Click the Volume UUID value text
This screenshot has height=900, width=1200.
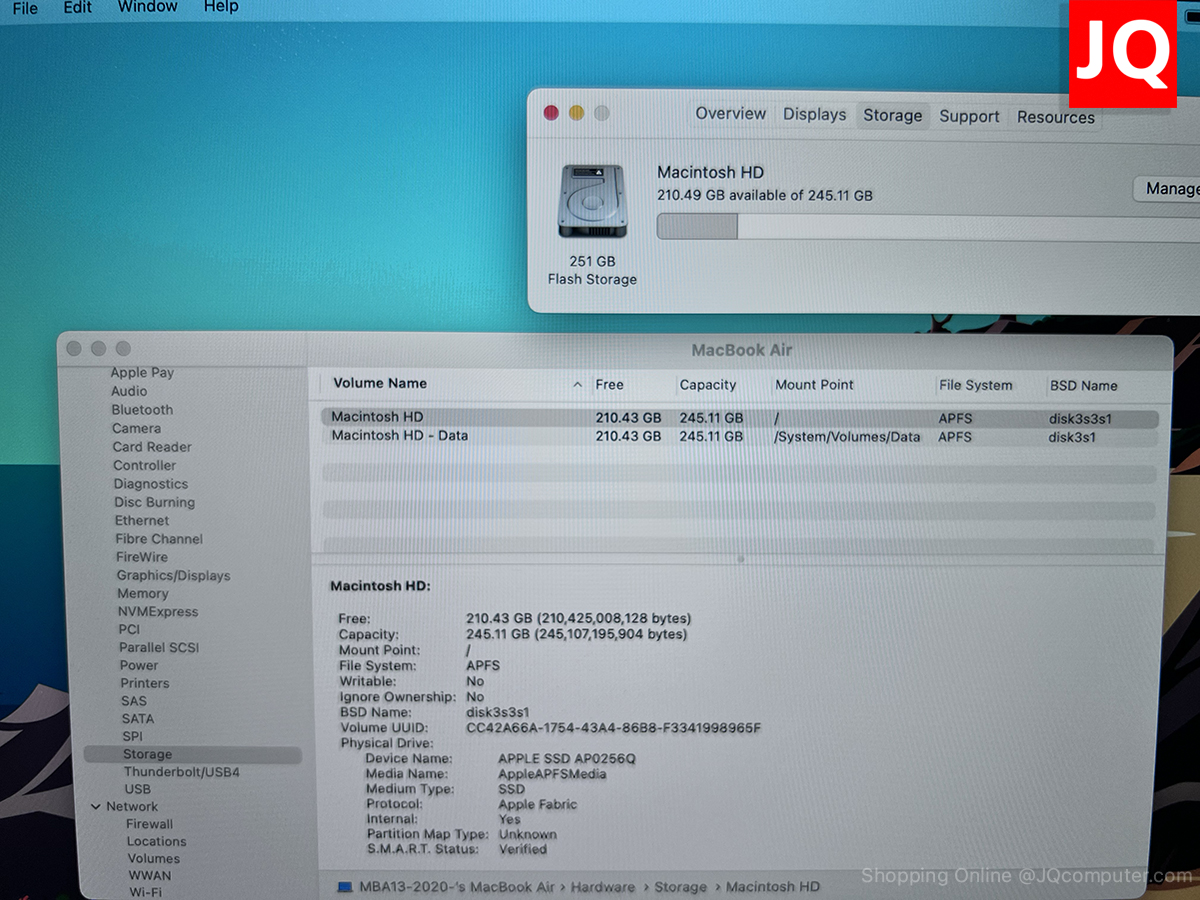(x=614, y=728)
